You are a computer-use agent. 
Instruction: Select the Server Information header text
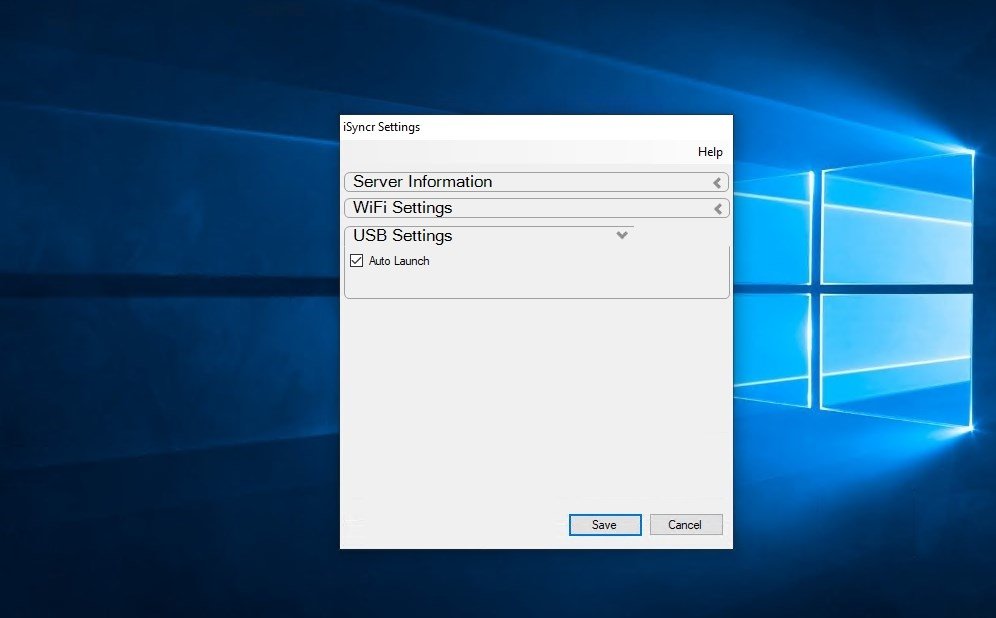click(x=422, y=182)
